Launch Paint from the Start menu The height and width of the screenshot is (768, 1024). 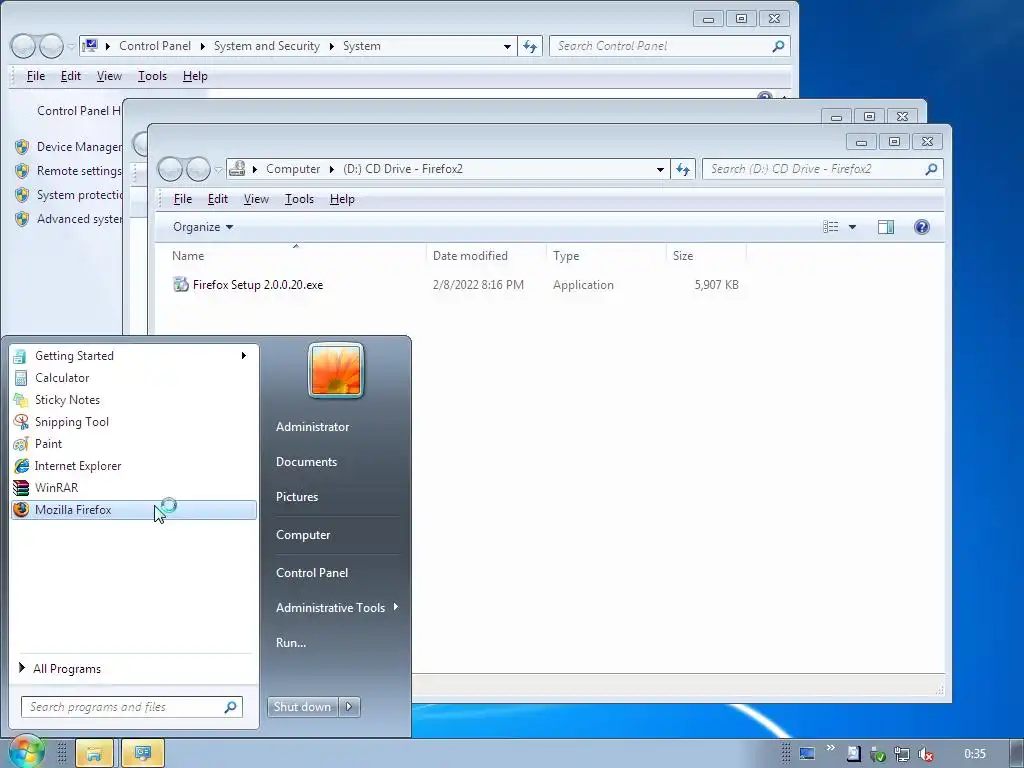[x=134, y=444]
